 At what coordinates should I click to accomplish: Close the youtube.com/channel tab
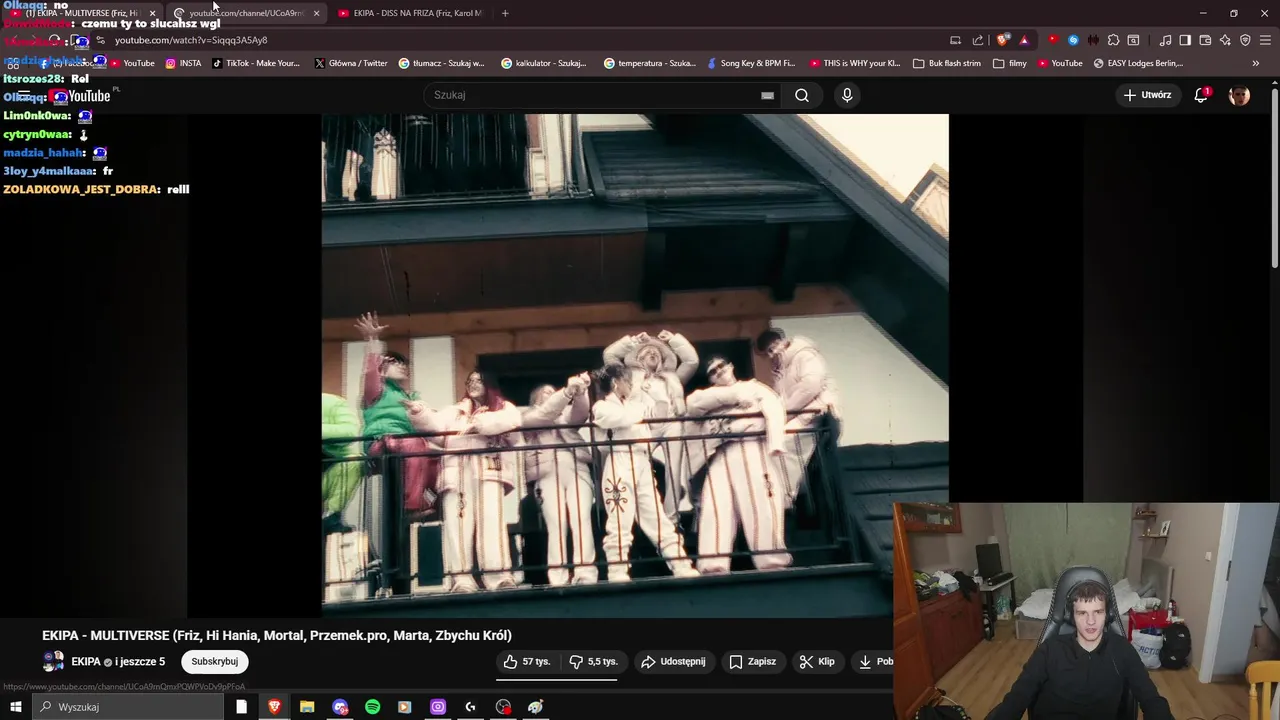coord(316,13)
